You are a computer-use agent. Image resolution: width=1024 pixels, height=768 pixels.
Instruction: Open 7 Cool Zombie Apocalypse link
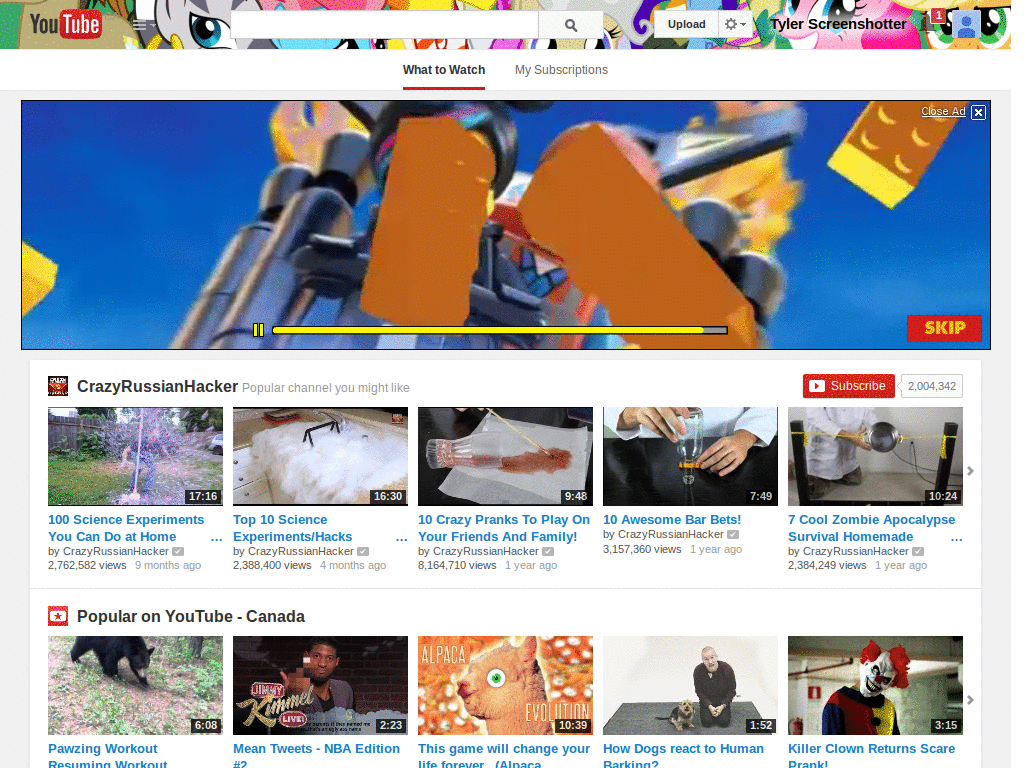[871, 528]
